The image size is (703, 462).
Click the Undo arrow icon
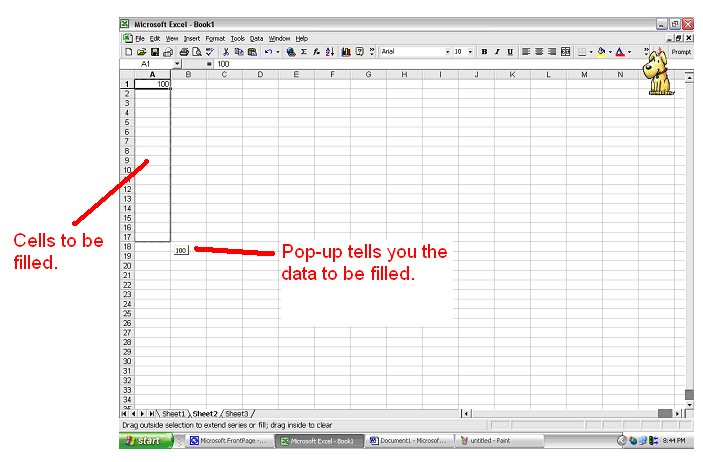click(x=268, y=52)
